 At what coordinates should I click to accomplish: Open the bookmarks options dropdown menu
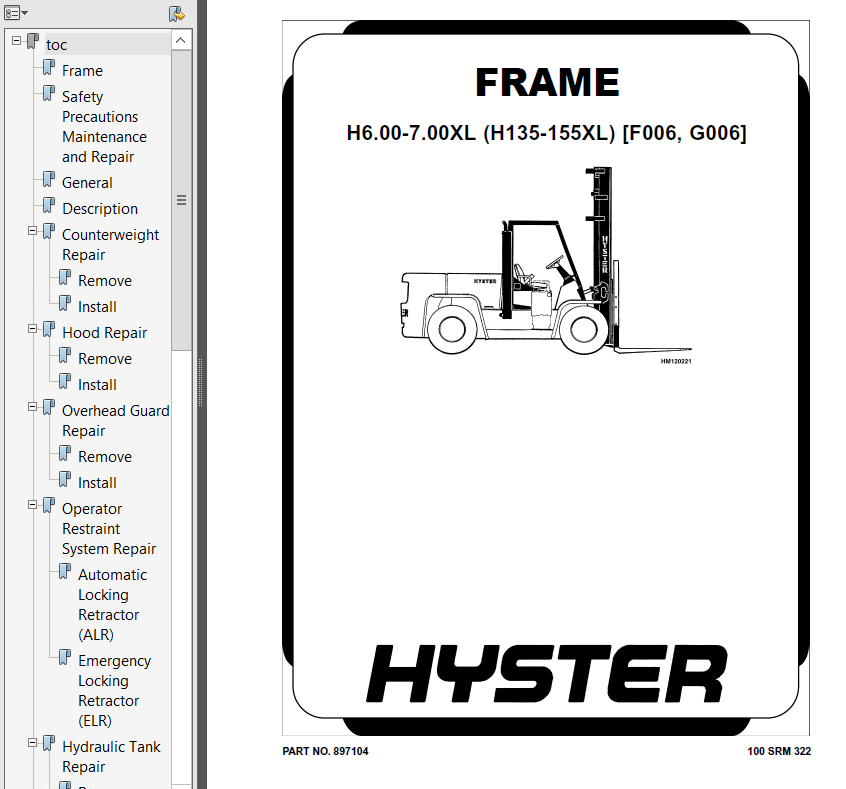(16, 12)
